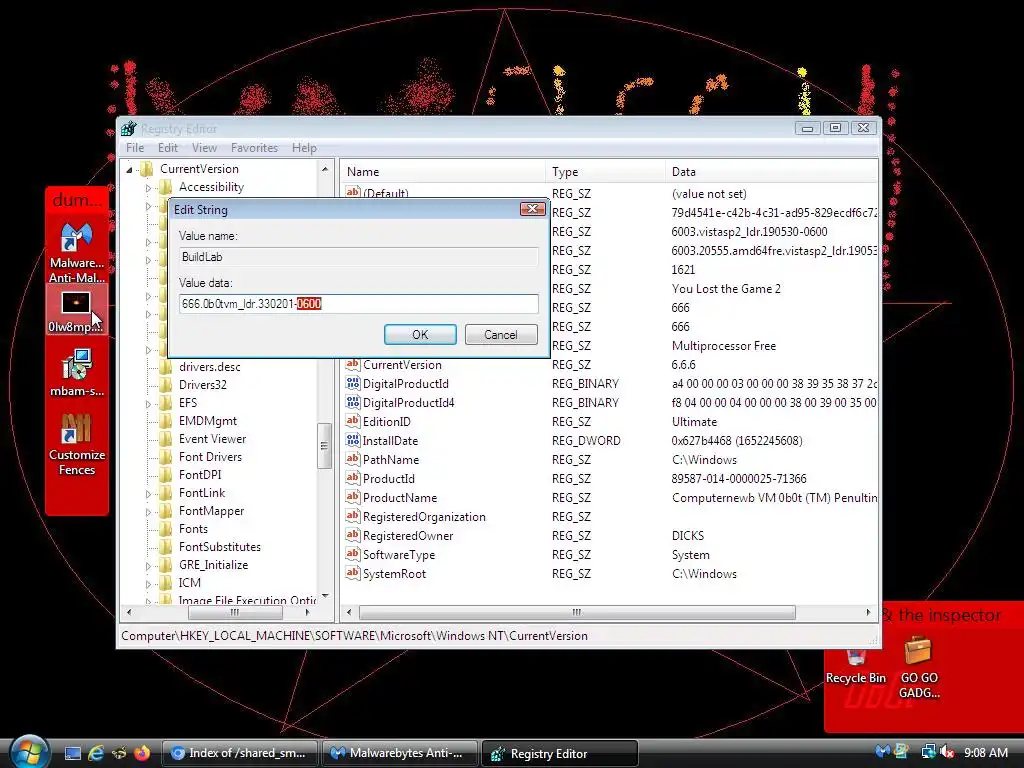Open the Favorites menu
The height and width of the screenshot is (768, 1024).
pyautogui.click(x=254, y=148)
